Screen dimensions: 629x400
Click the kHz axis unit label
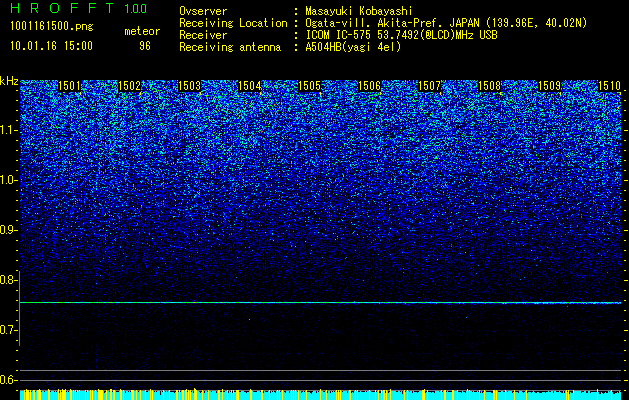[x=9, y=81]
